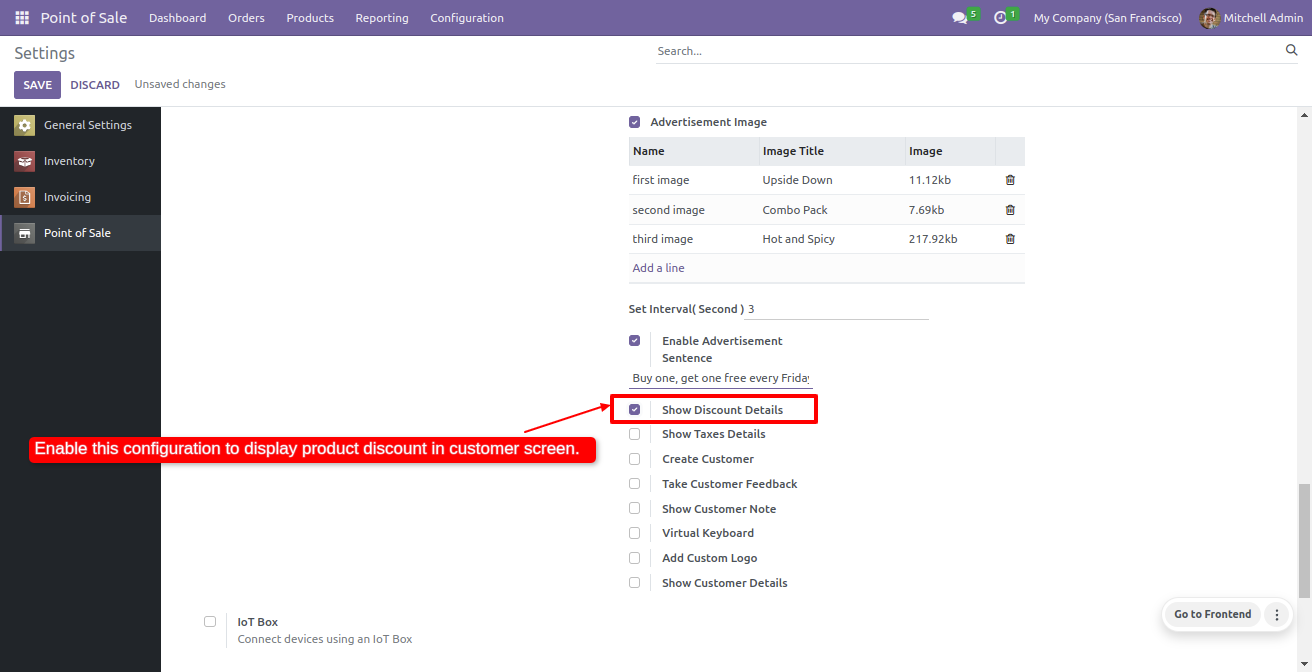Uncheck Advertisement Image checkbox

click(634, 122)
